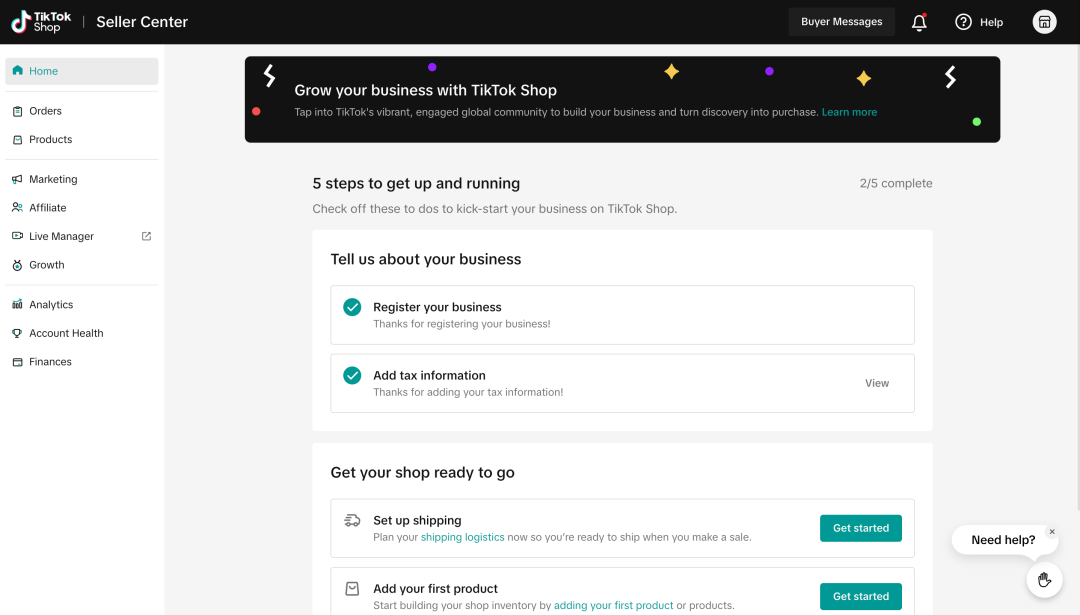Click the Register your business checkmark
This screenshot has width=1080, height=615.
tap(352, 307)
